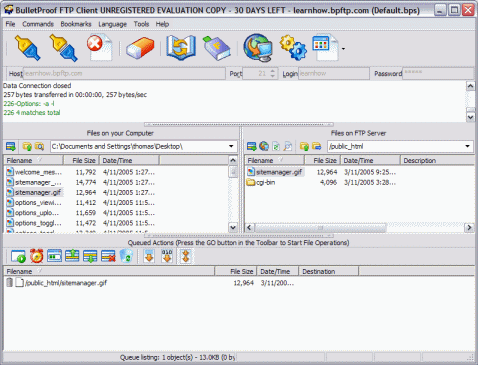Select the cgi-bin folder on FTP server
The width and height of the screenshot is (478, 365).
point(261,182)
